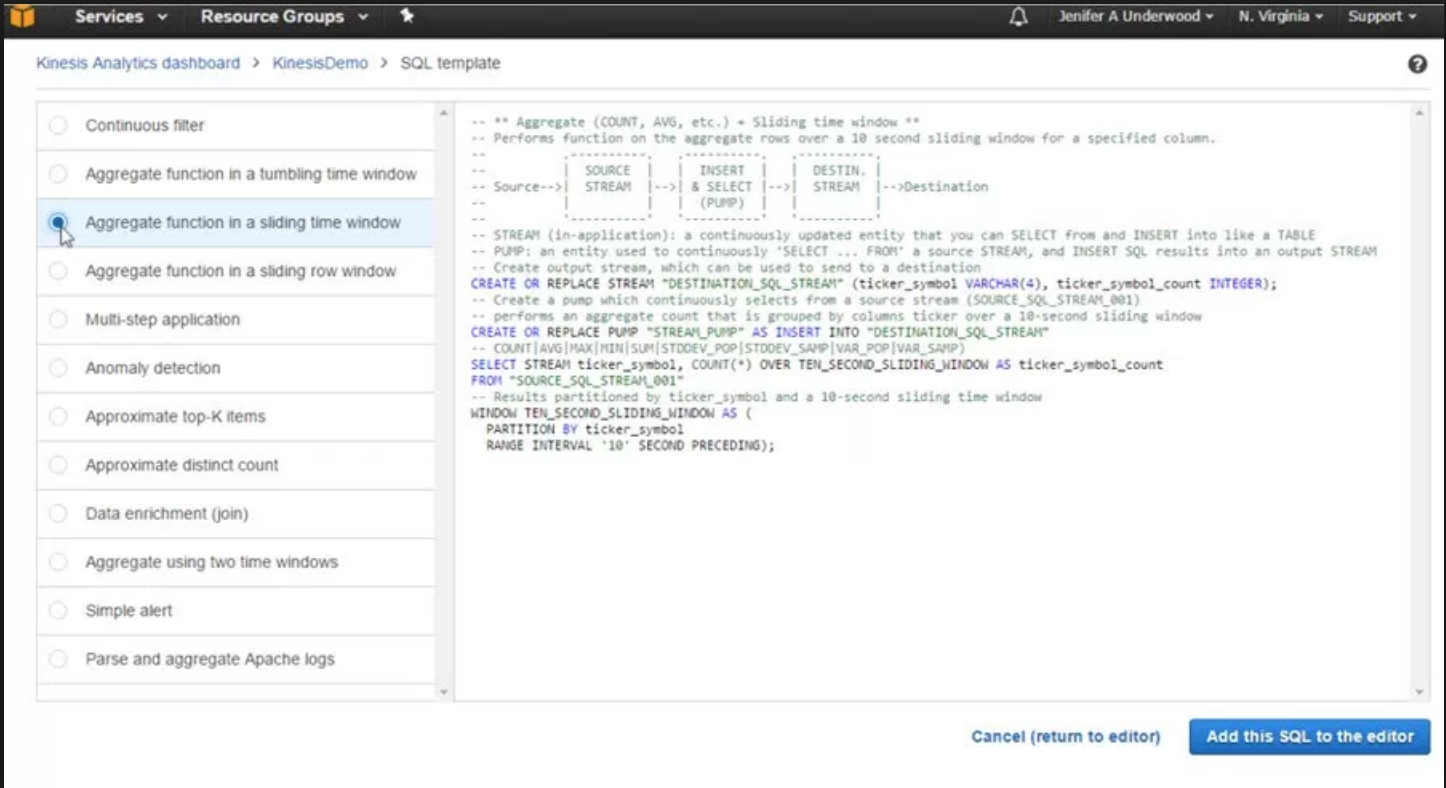Click the PARTITION BY ticker_symbol line
The image size is (1446, 788).
pyautogui.click(x=585, y=429)
